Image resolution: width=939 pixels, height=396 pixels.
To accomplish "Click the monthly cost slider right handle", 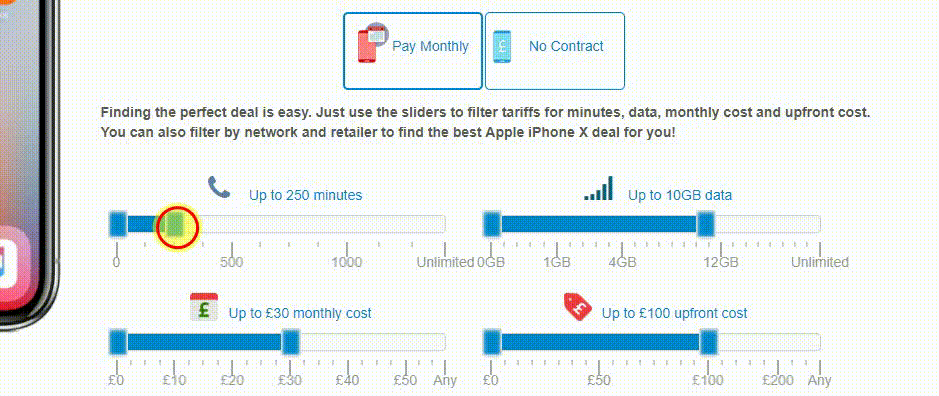I will tap(290, 342).
